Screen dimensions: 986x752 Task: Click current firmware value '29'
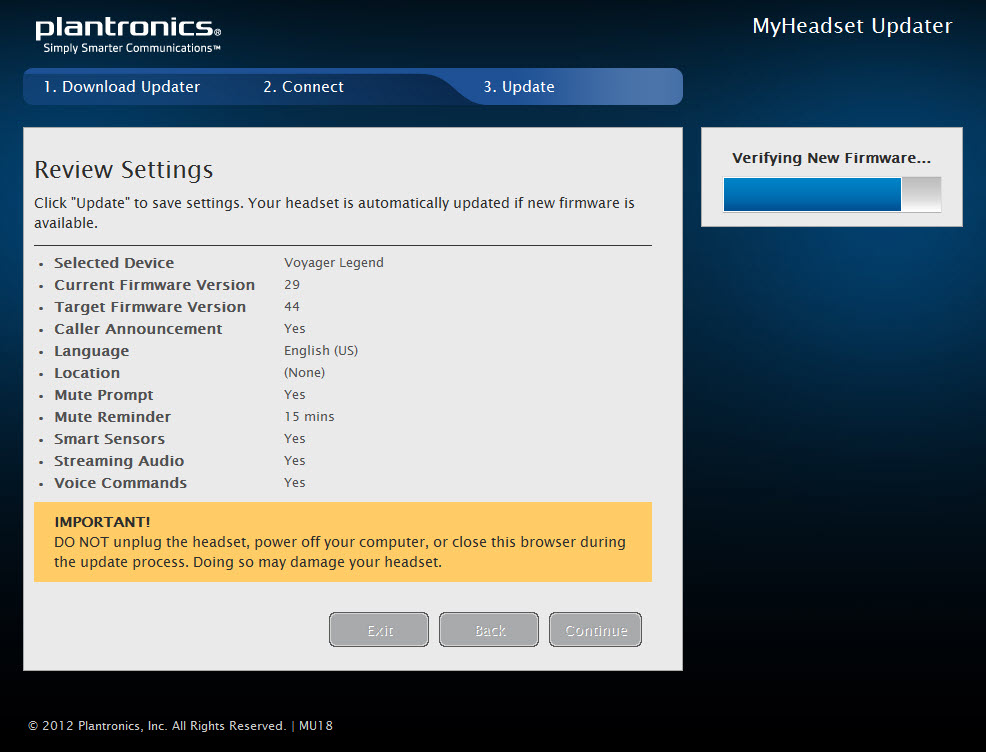click(x=292, y=285)
